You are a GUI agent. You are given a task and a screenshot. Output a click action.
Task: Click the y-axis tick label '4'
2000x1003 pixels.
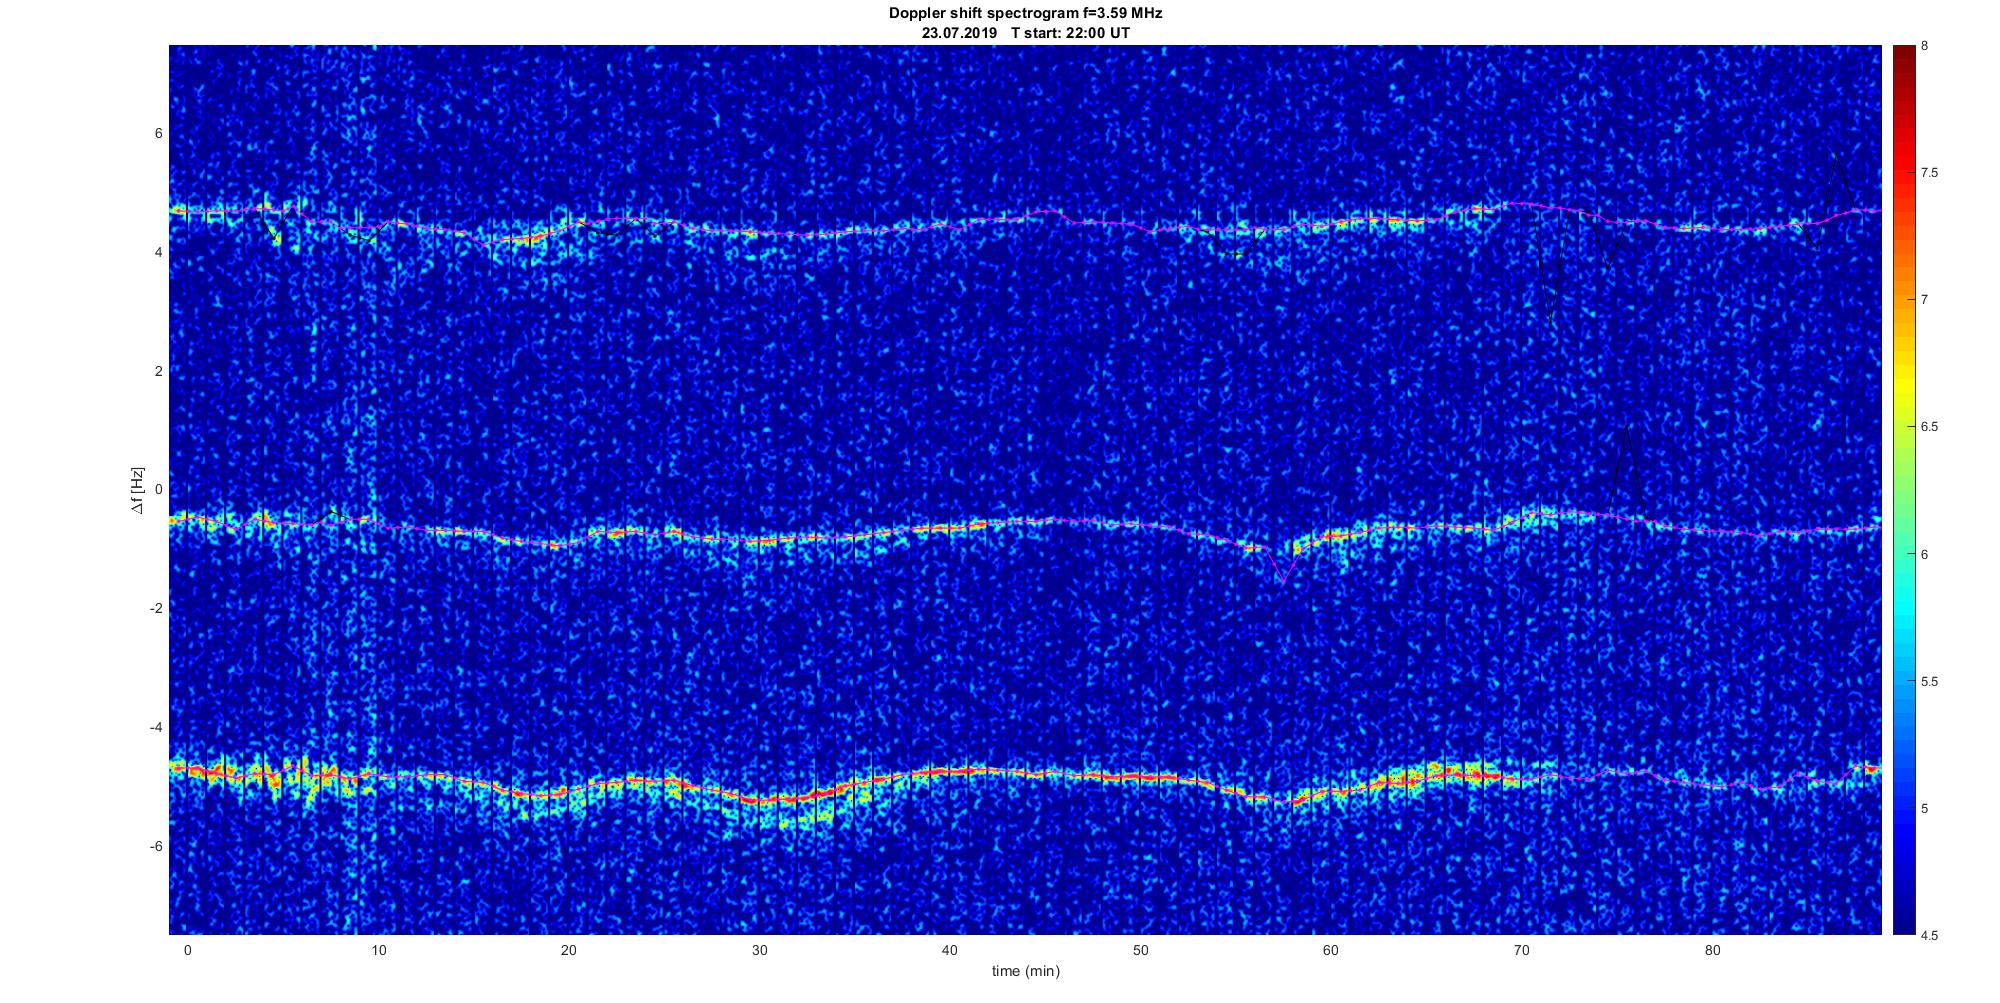click(x=159, y=253)
